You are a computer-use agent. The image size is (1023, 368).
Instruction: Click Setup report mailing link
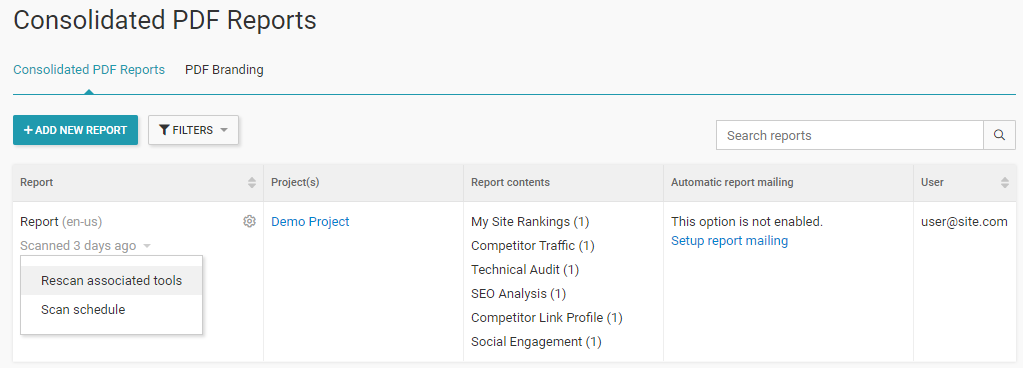click(729, 241)
